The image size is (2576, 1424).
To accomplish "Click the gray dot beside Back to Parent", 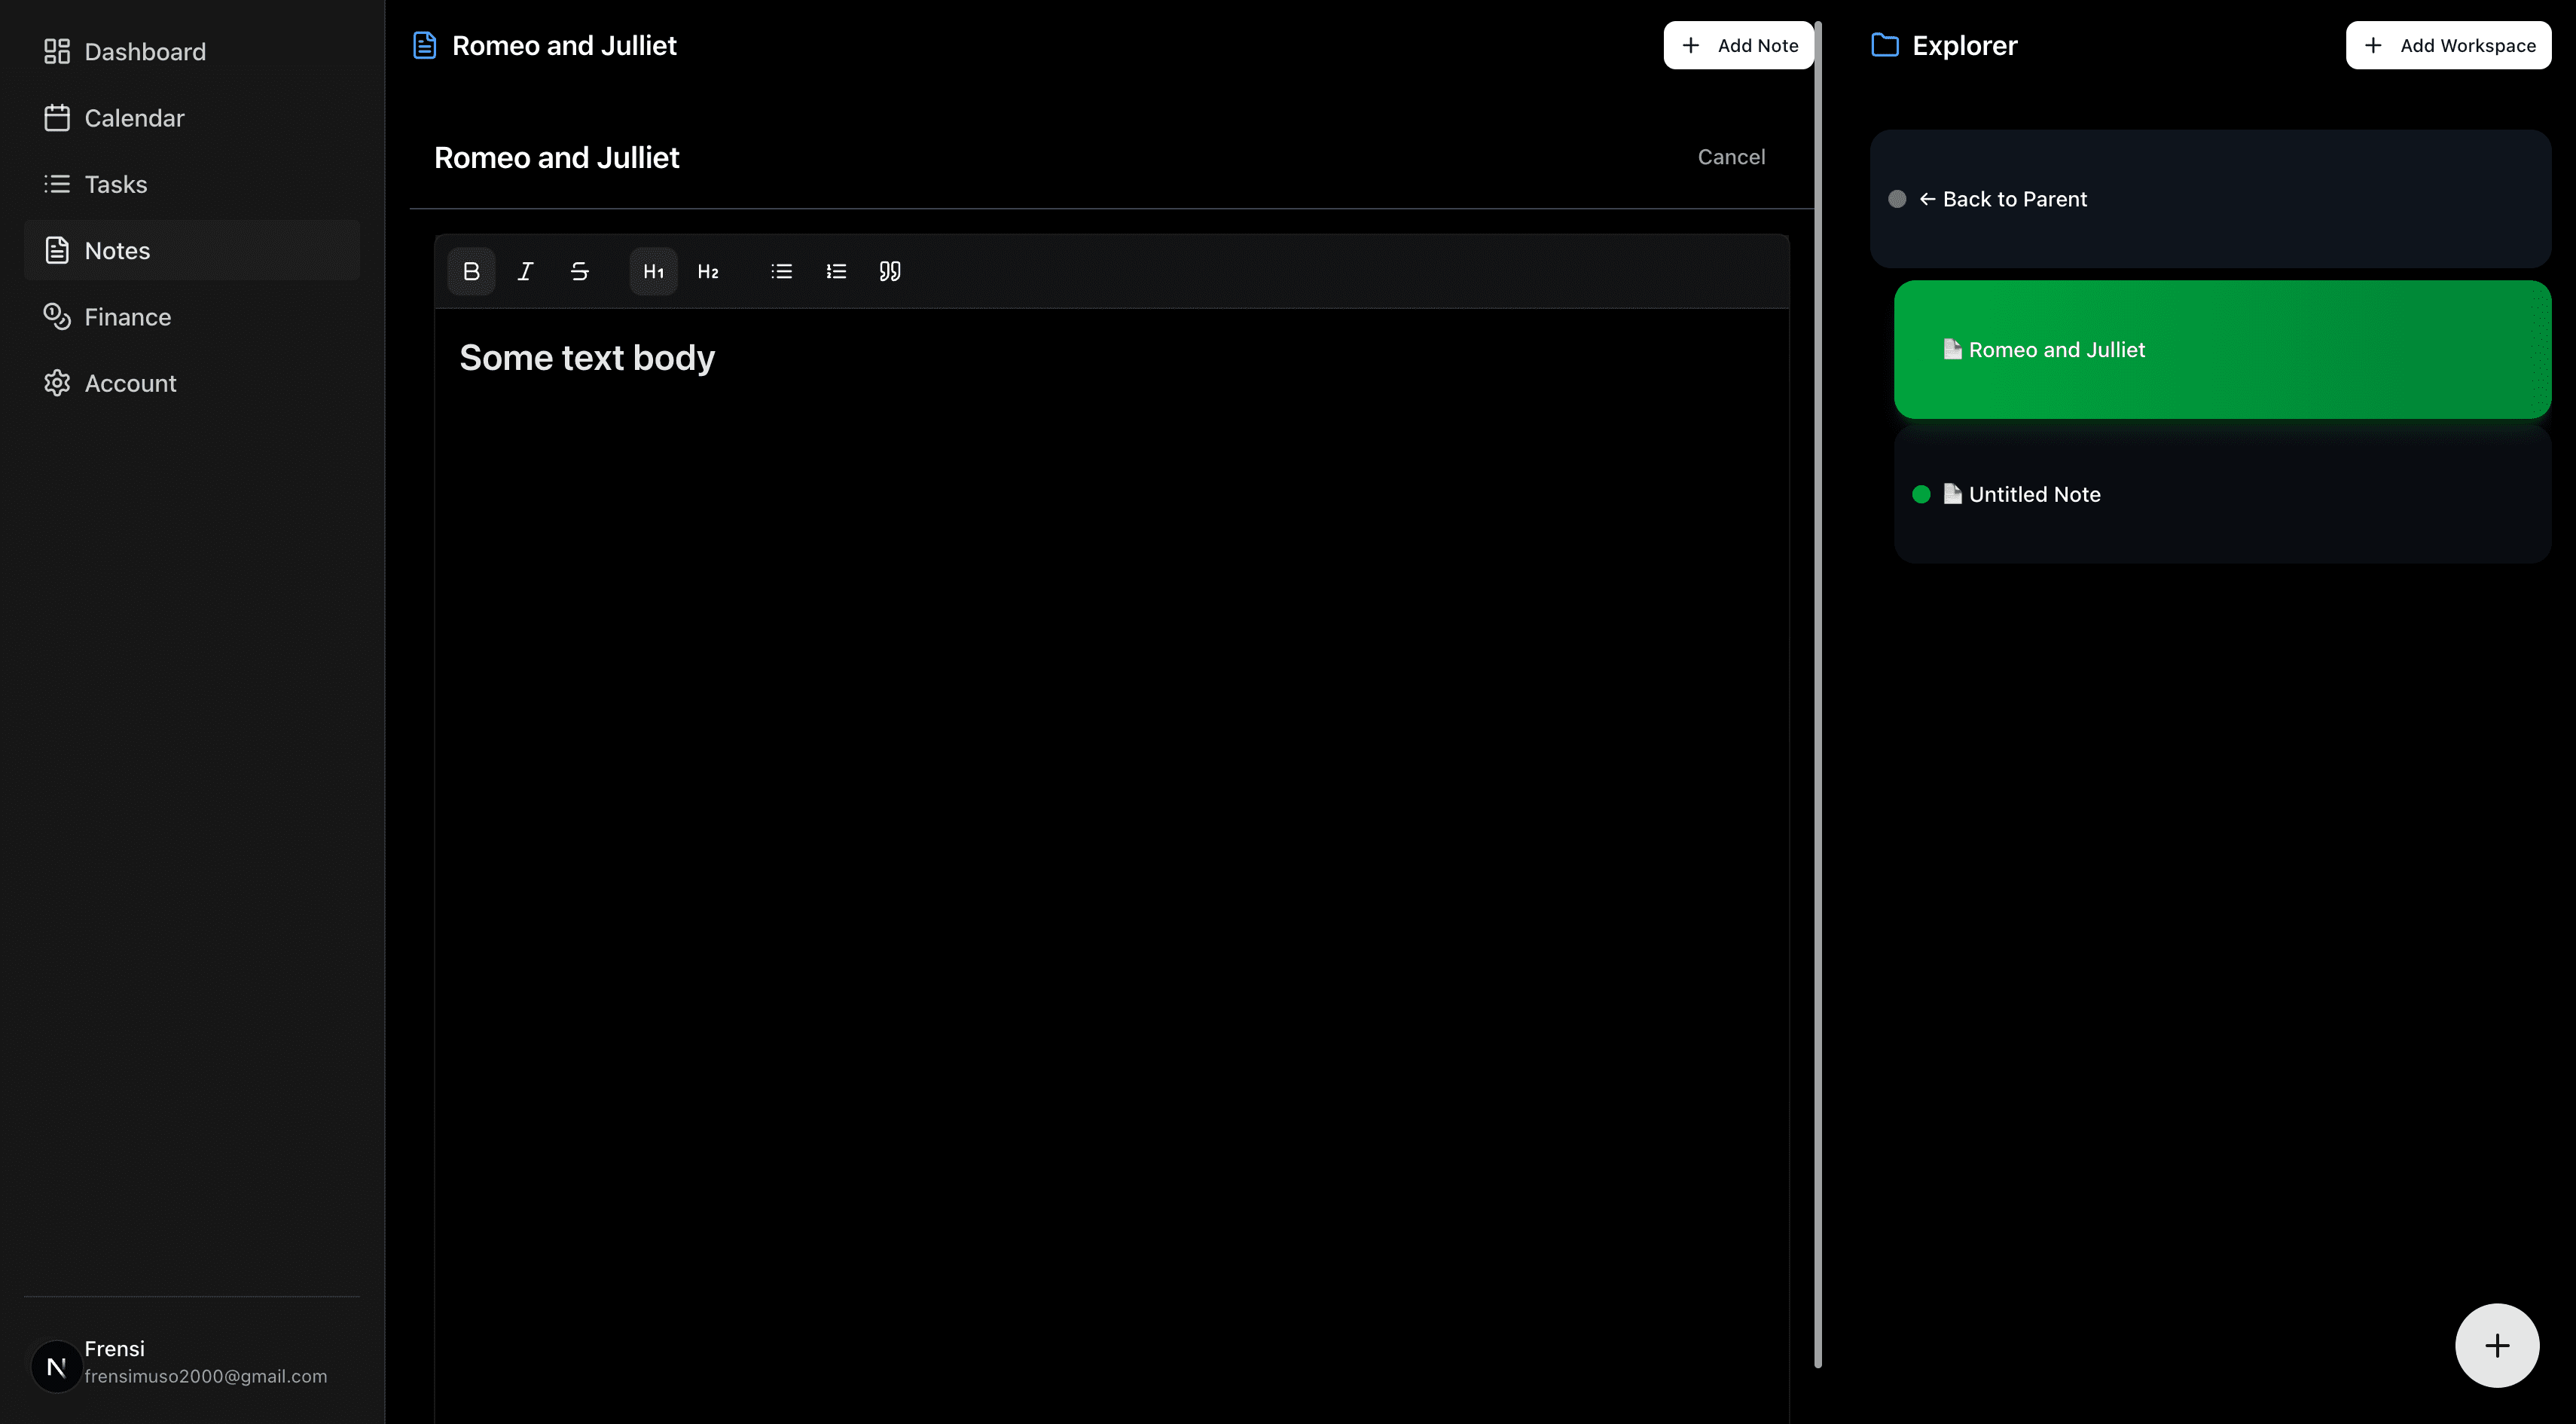I will 1898,198.
